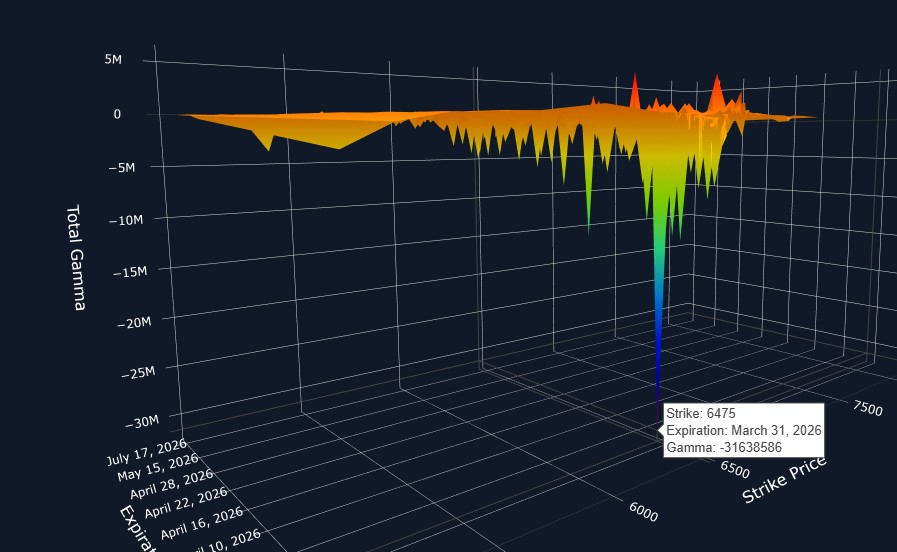This screenshot has width=897, height=552.
Task: Click the green spike left of the deepest blue spike
Action: point(589,200)
